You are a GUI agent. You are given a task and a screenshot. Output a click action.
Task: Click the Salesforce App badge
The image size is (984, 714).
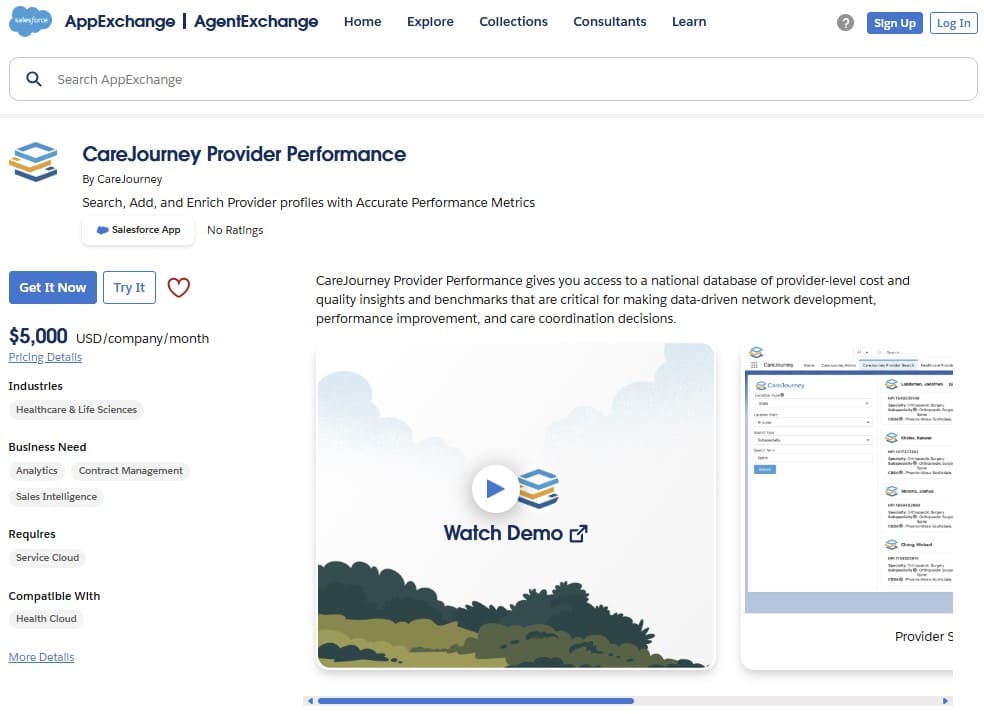138,230
